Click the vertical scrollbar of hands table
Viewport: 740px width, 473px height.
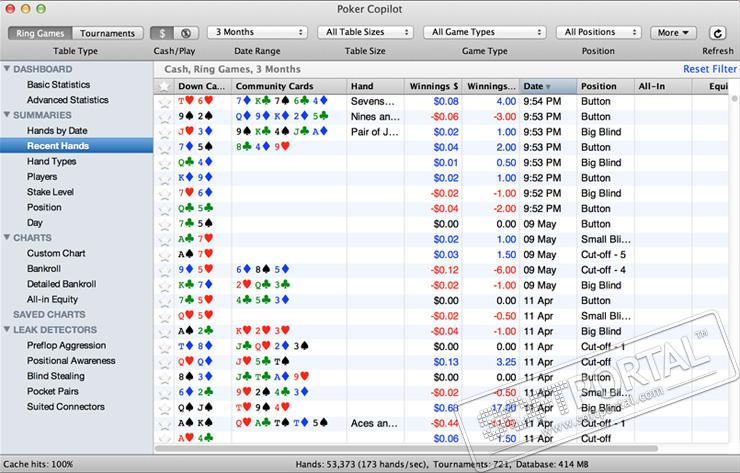pos(734,99)
